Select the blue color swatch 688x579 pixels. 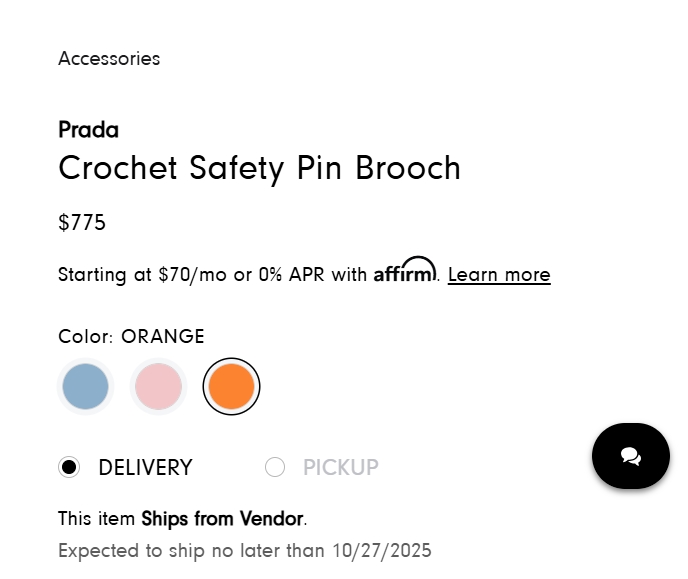coord(85,386)
